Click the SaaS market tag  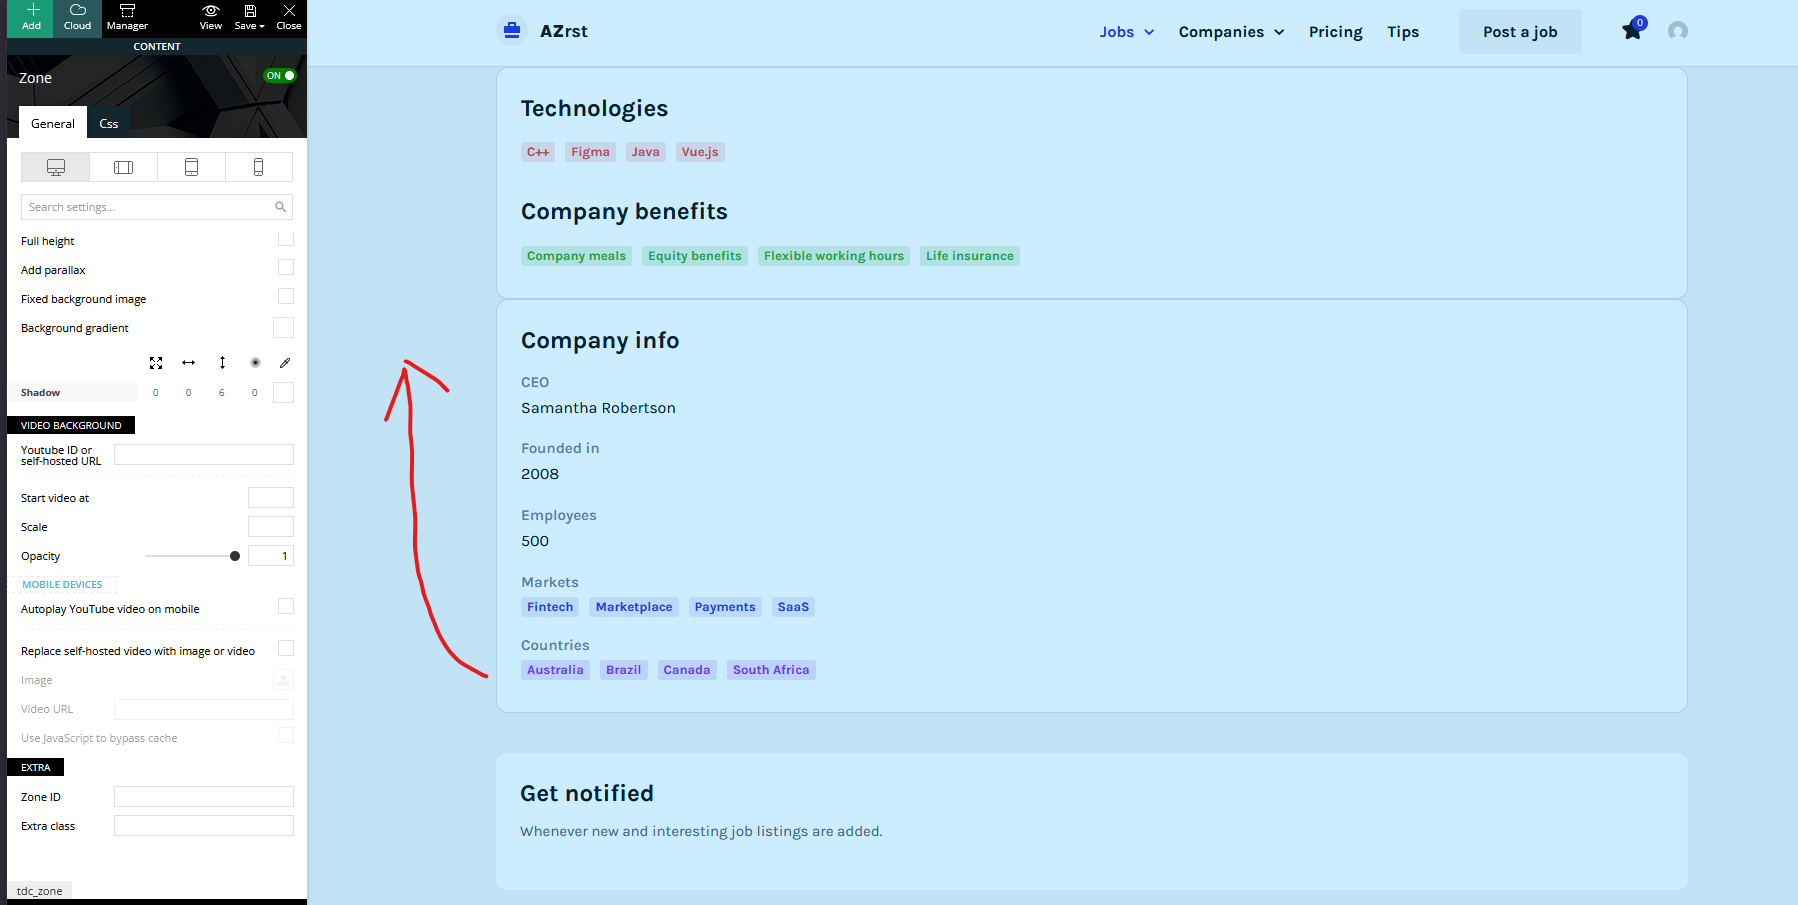coord(793,607)
